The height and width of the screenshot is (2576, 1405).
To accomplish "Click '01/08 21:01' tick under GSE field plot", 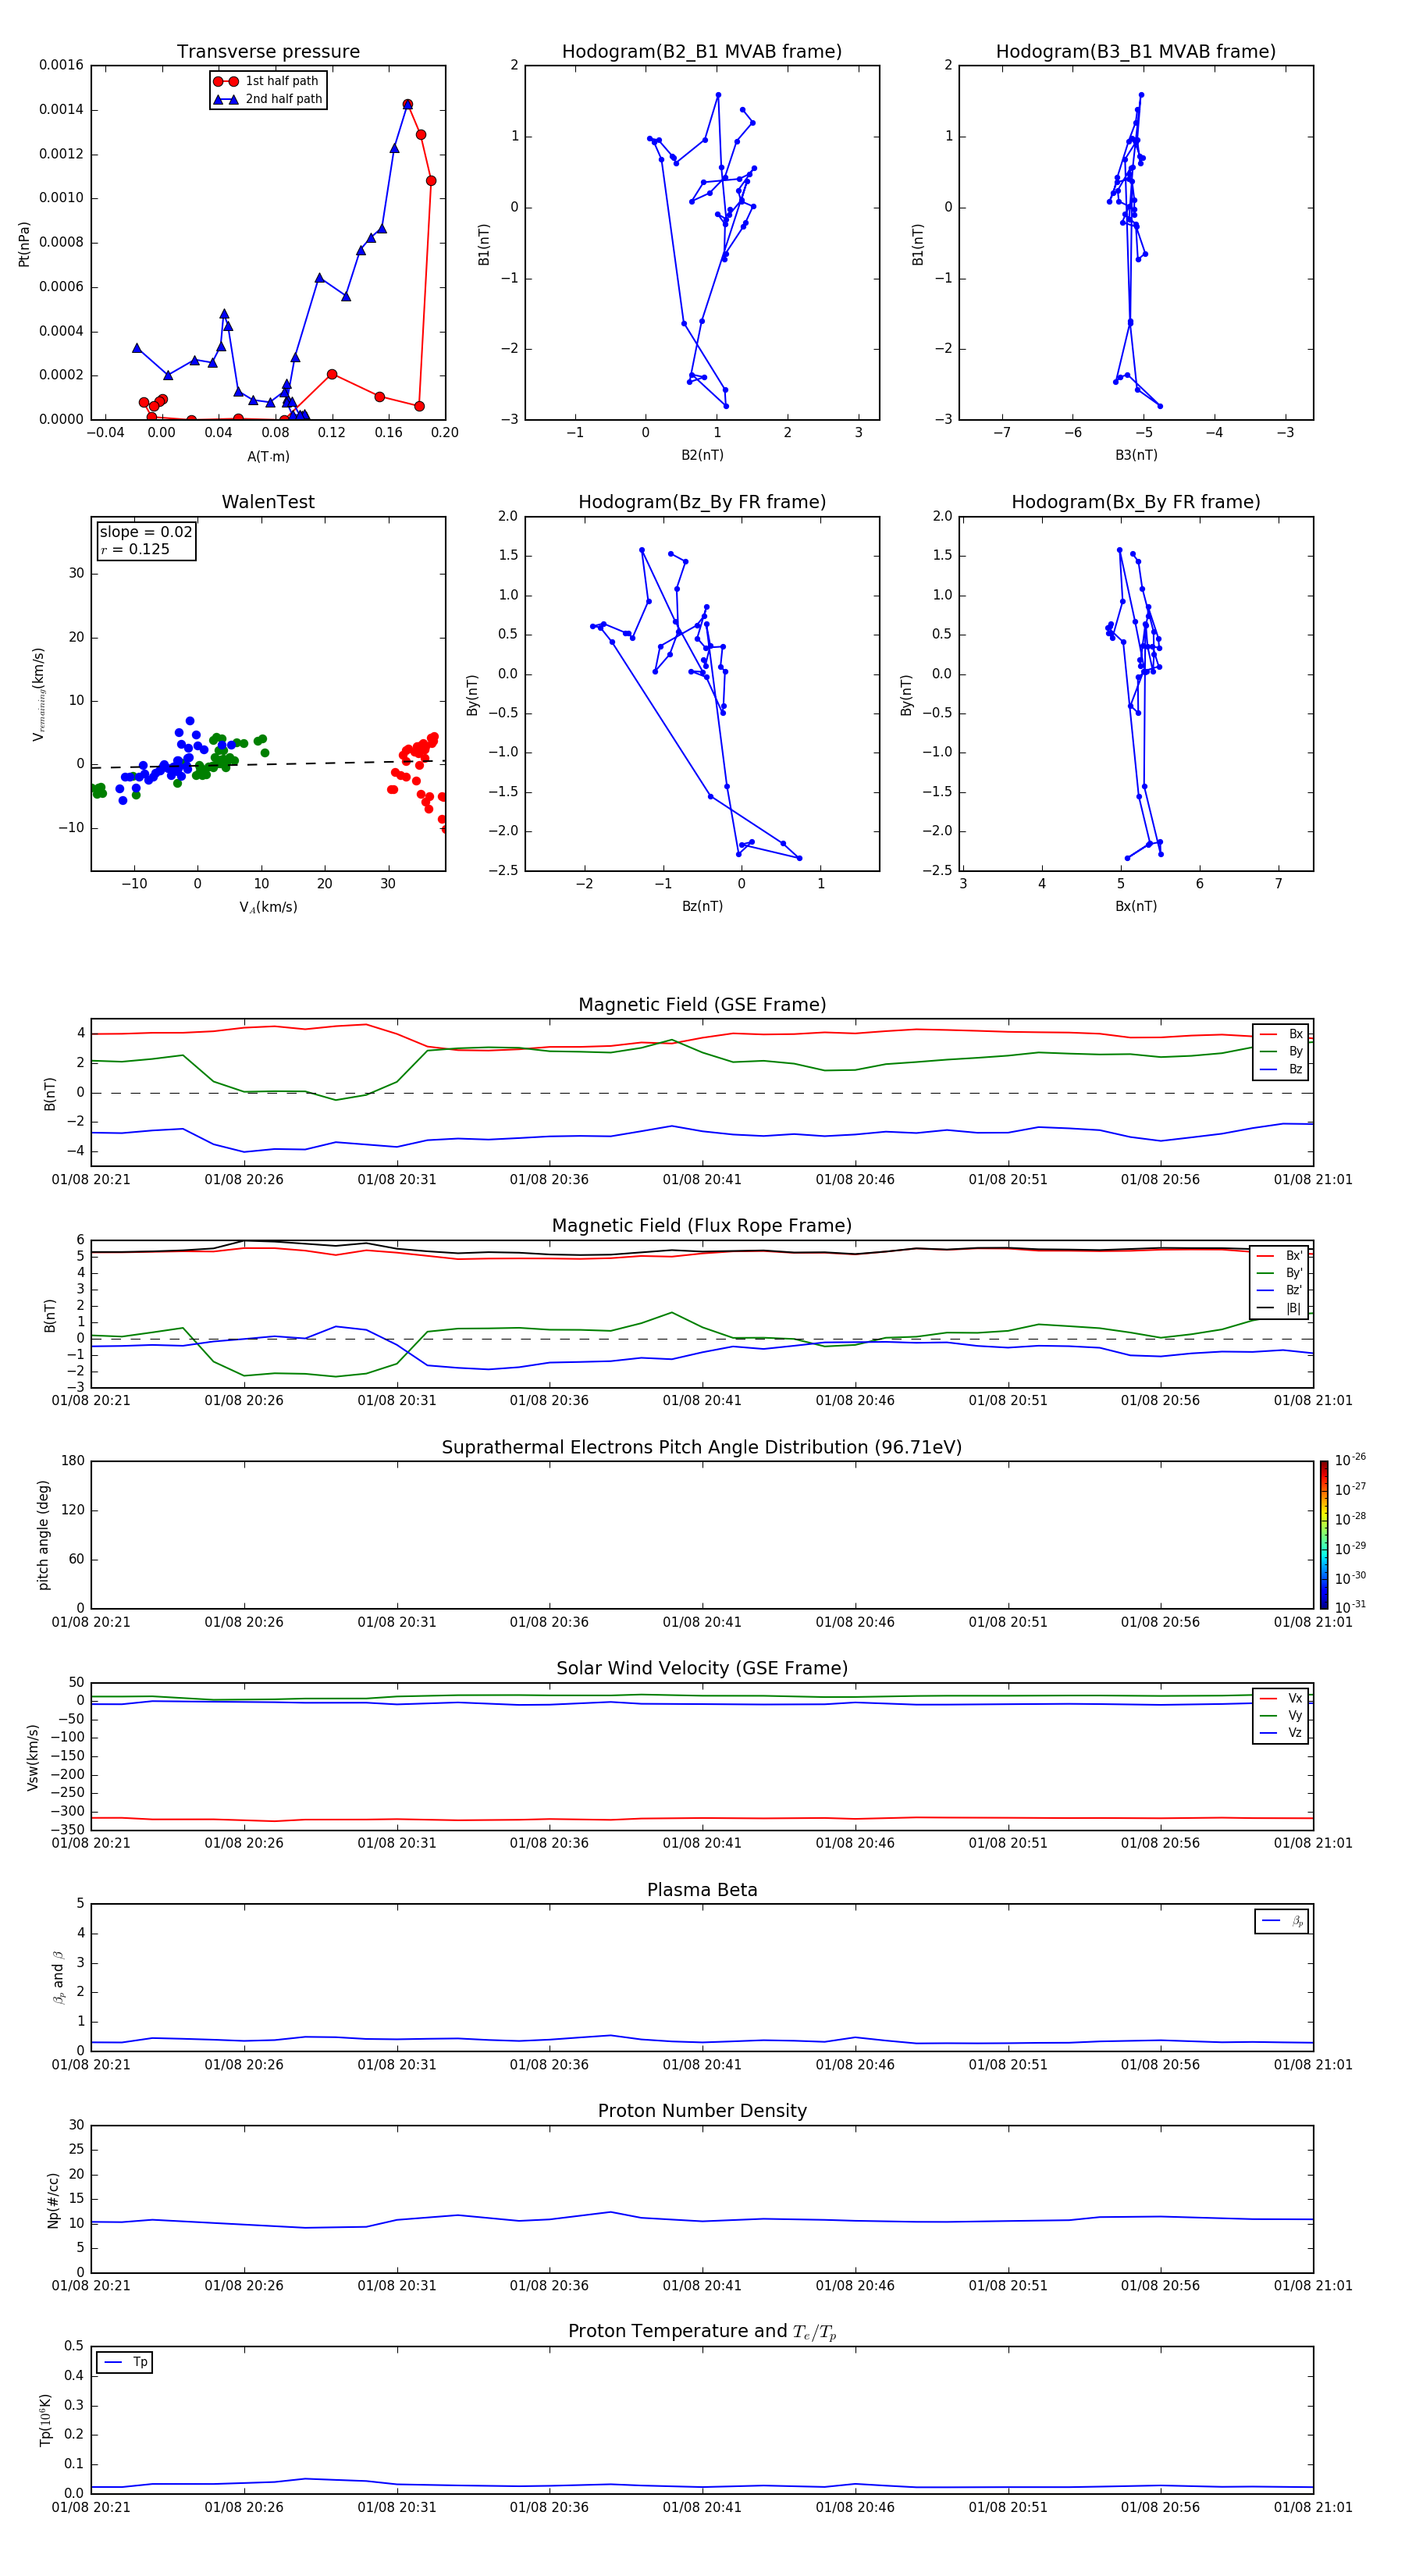I will tap(1312, 1179).
